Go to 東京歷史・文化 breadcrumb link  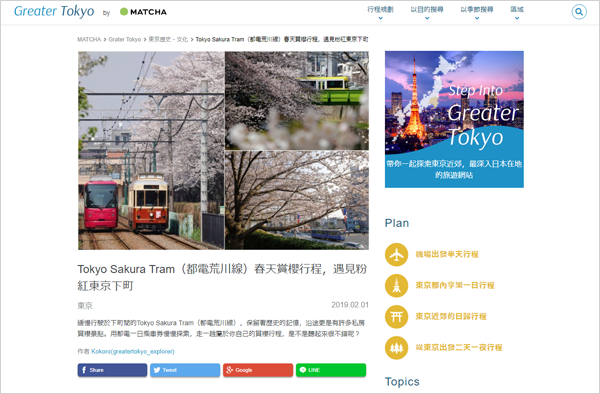click(x=168, y=39)
